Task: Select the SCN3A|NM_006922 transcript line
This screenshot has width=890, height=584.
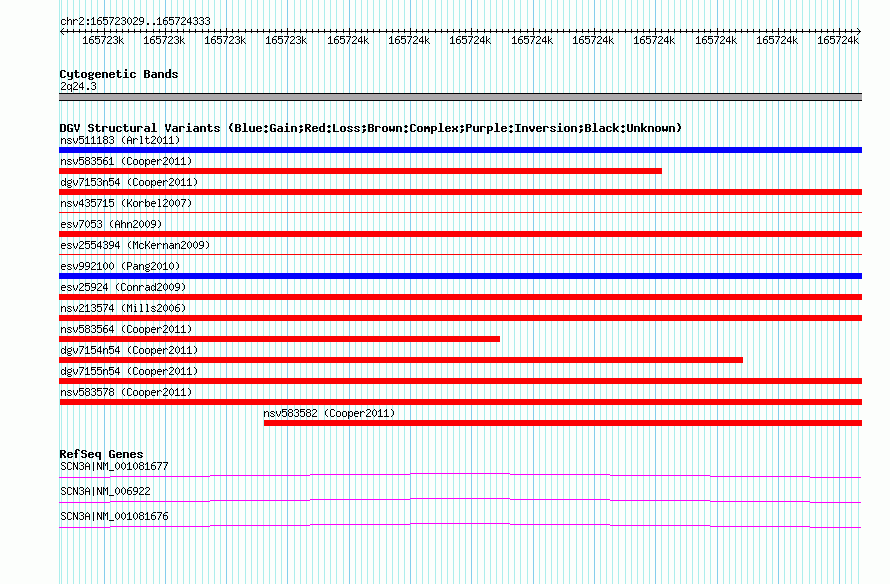Action: point(460,500)
